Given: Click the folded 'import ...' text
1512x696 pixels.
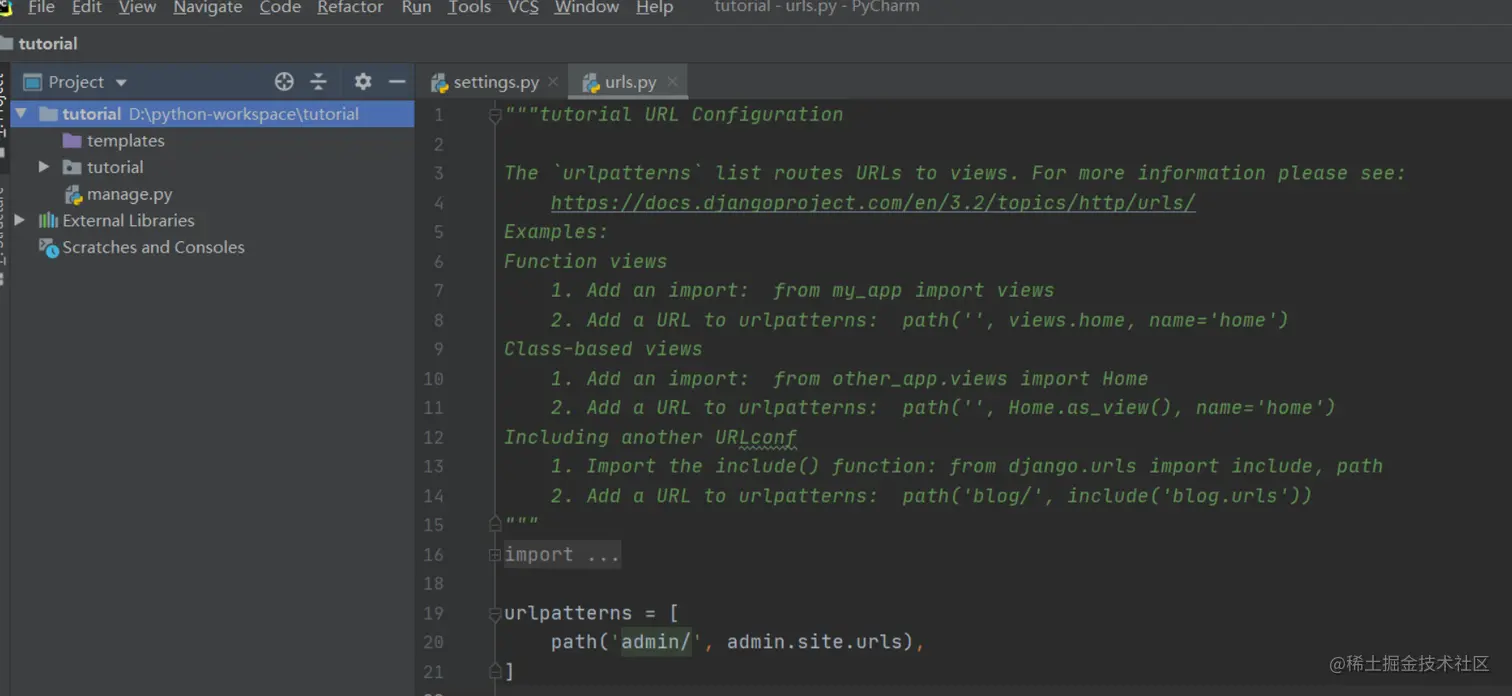Looking at the screenshot, I should pos(562,555).
